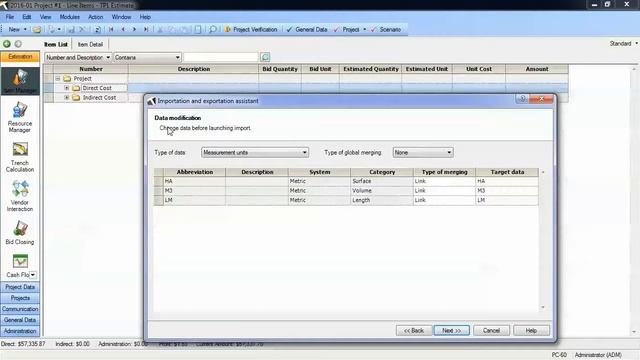Expand the Direct Cost folder
The image size is (640, 360).
coord(67,88)
